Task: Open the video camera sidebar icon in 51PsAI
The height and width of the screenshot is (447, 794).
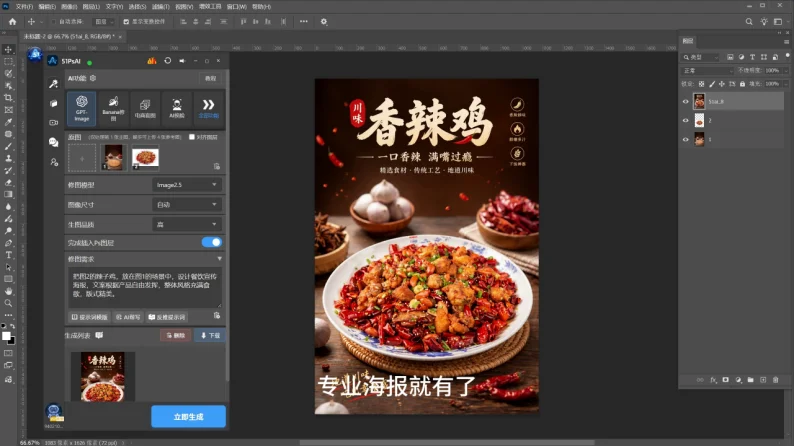Action: tap(53, 123)
